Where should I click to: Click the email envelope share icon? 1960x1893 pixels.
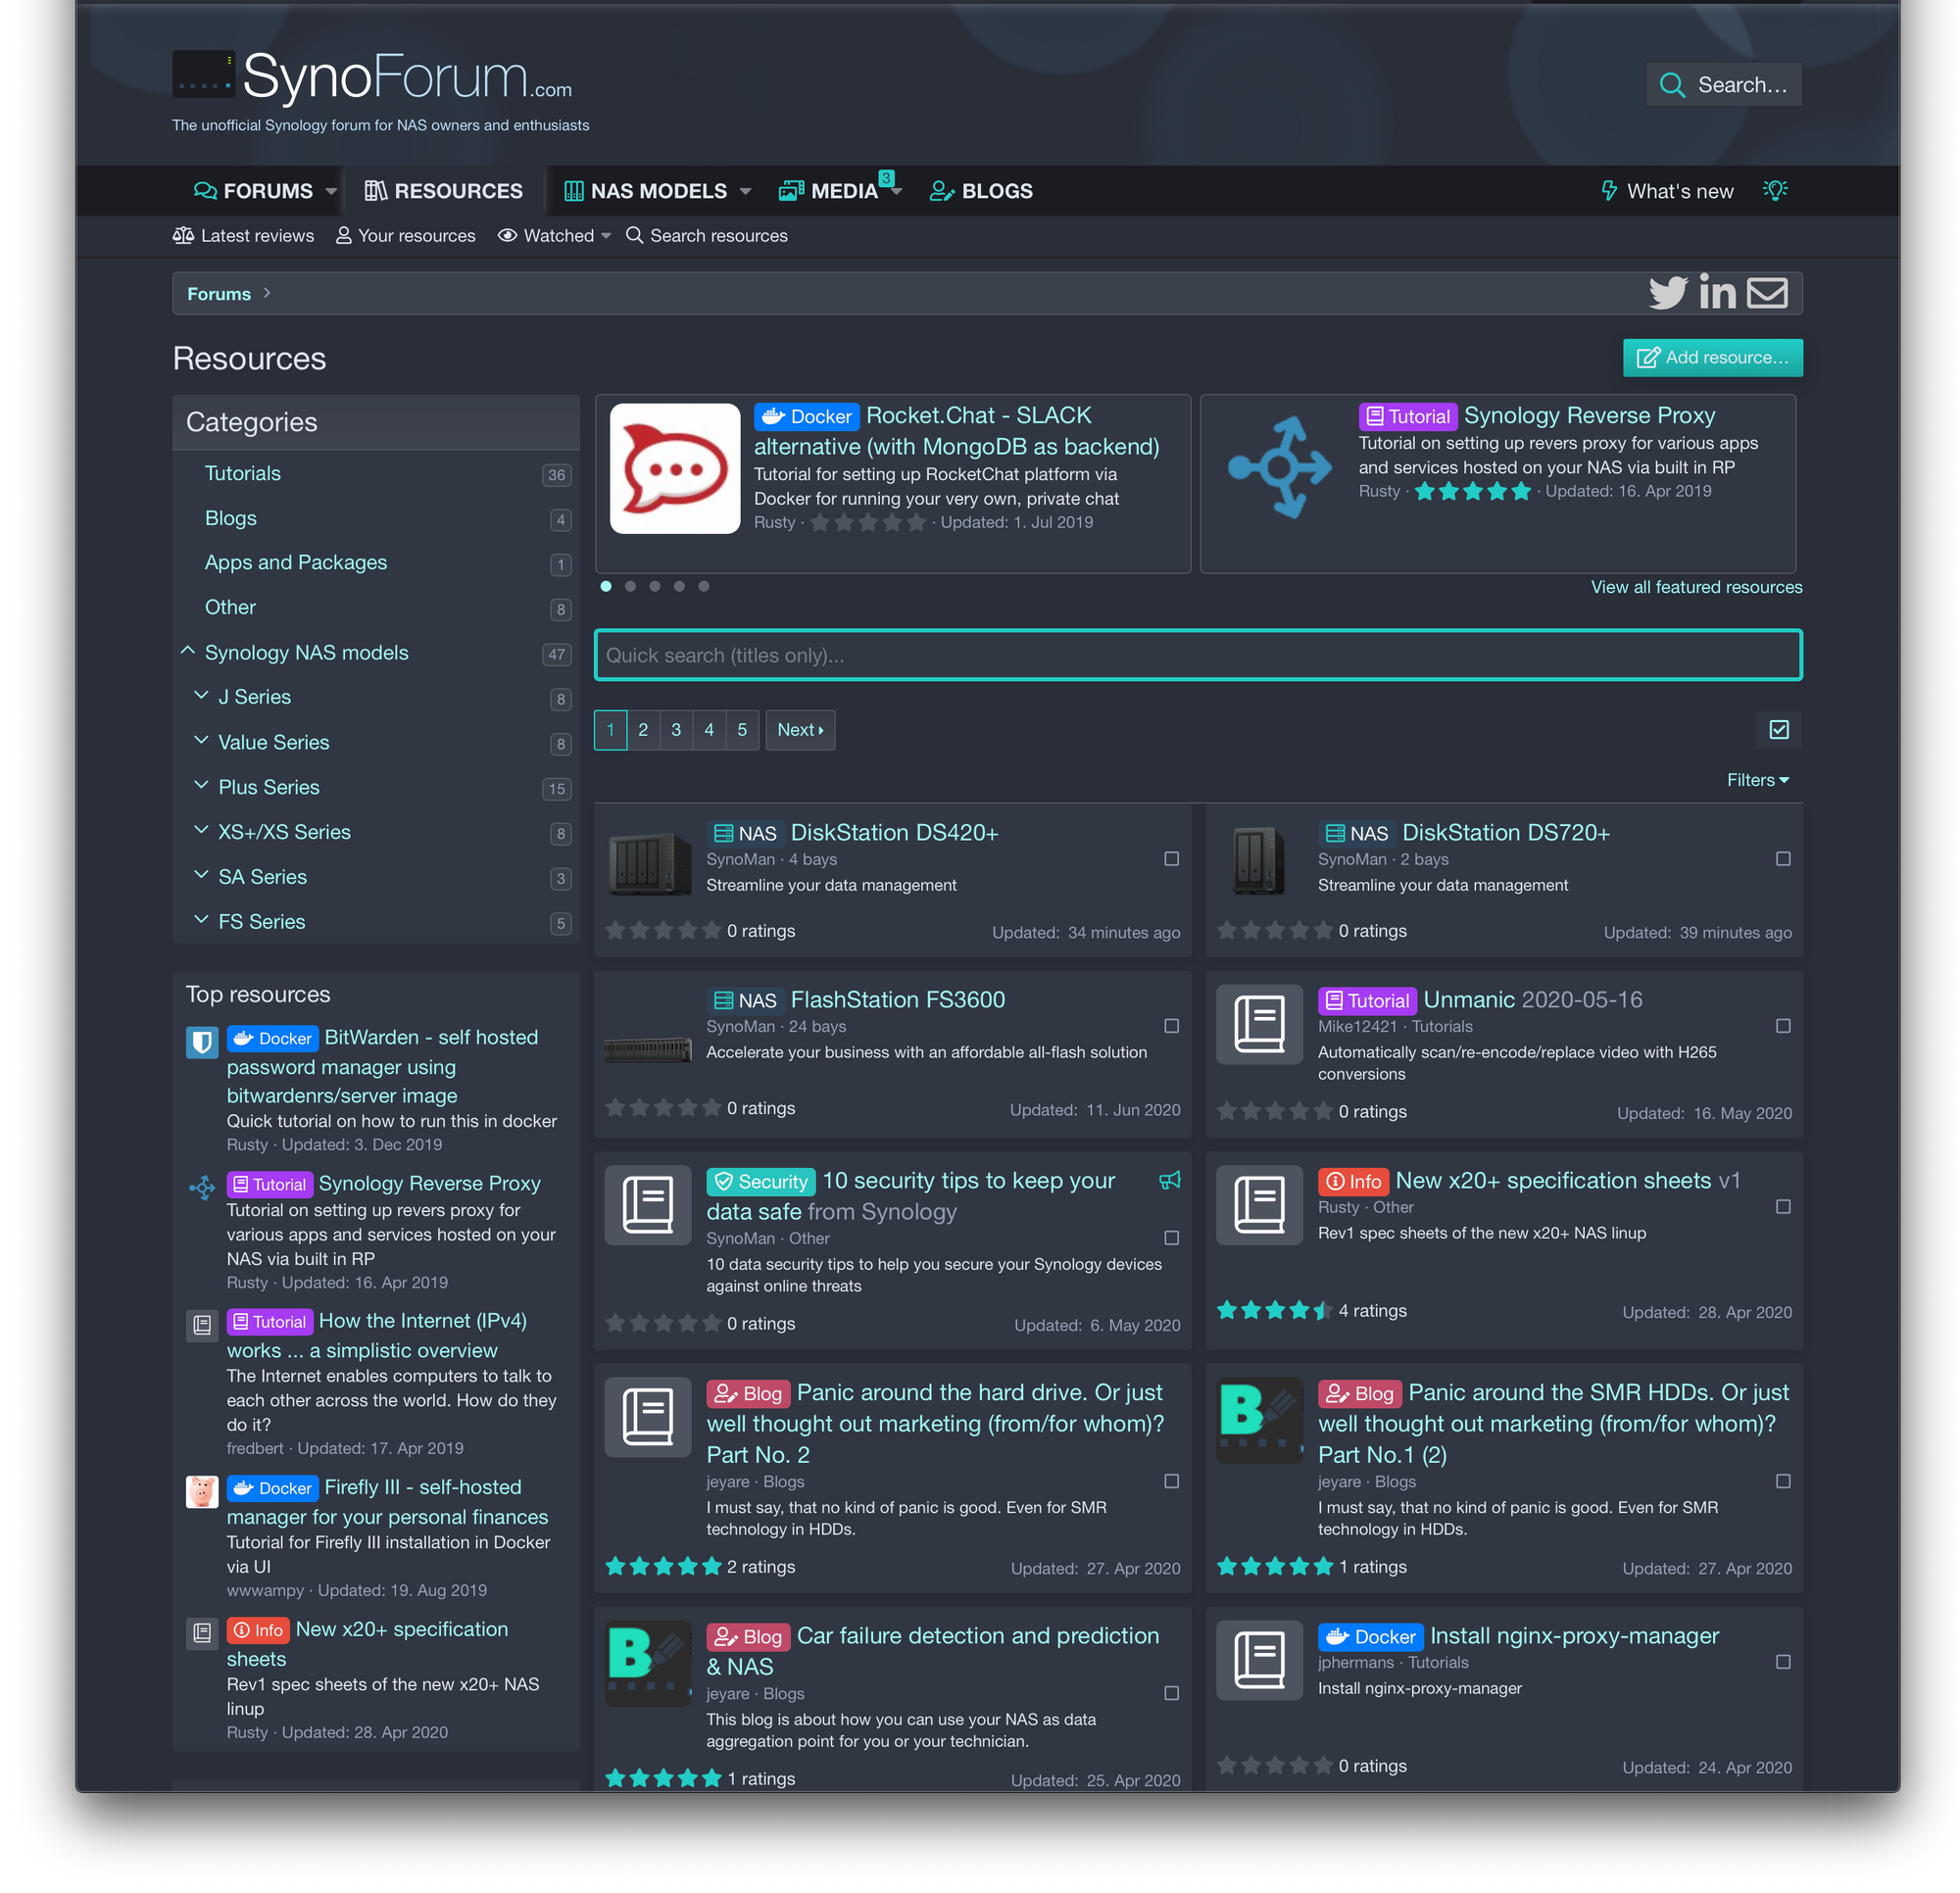pyautogui.click(x=1767, y=293)
